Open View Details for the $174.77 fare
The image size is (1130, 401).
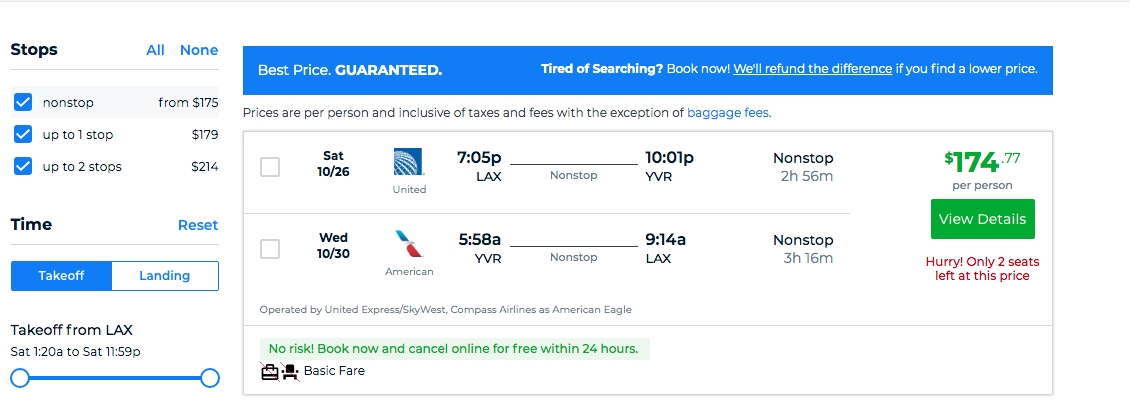tap(982, 219)
